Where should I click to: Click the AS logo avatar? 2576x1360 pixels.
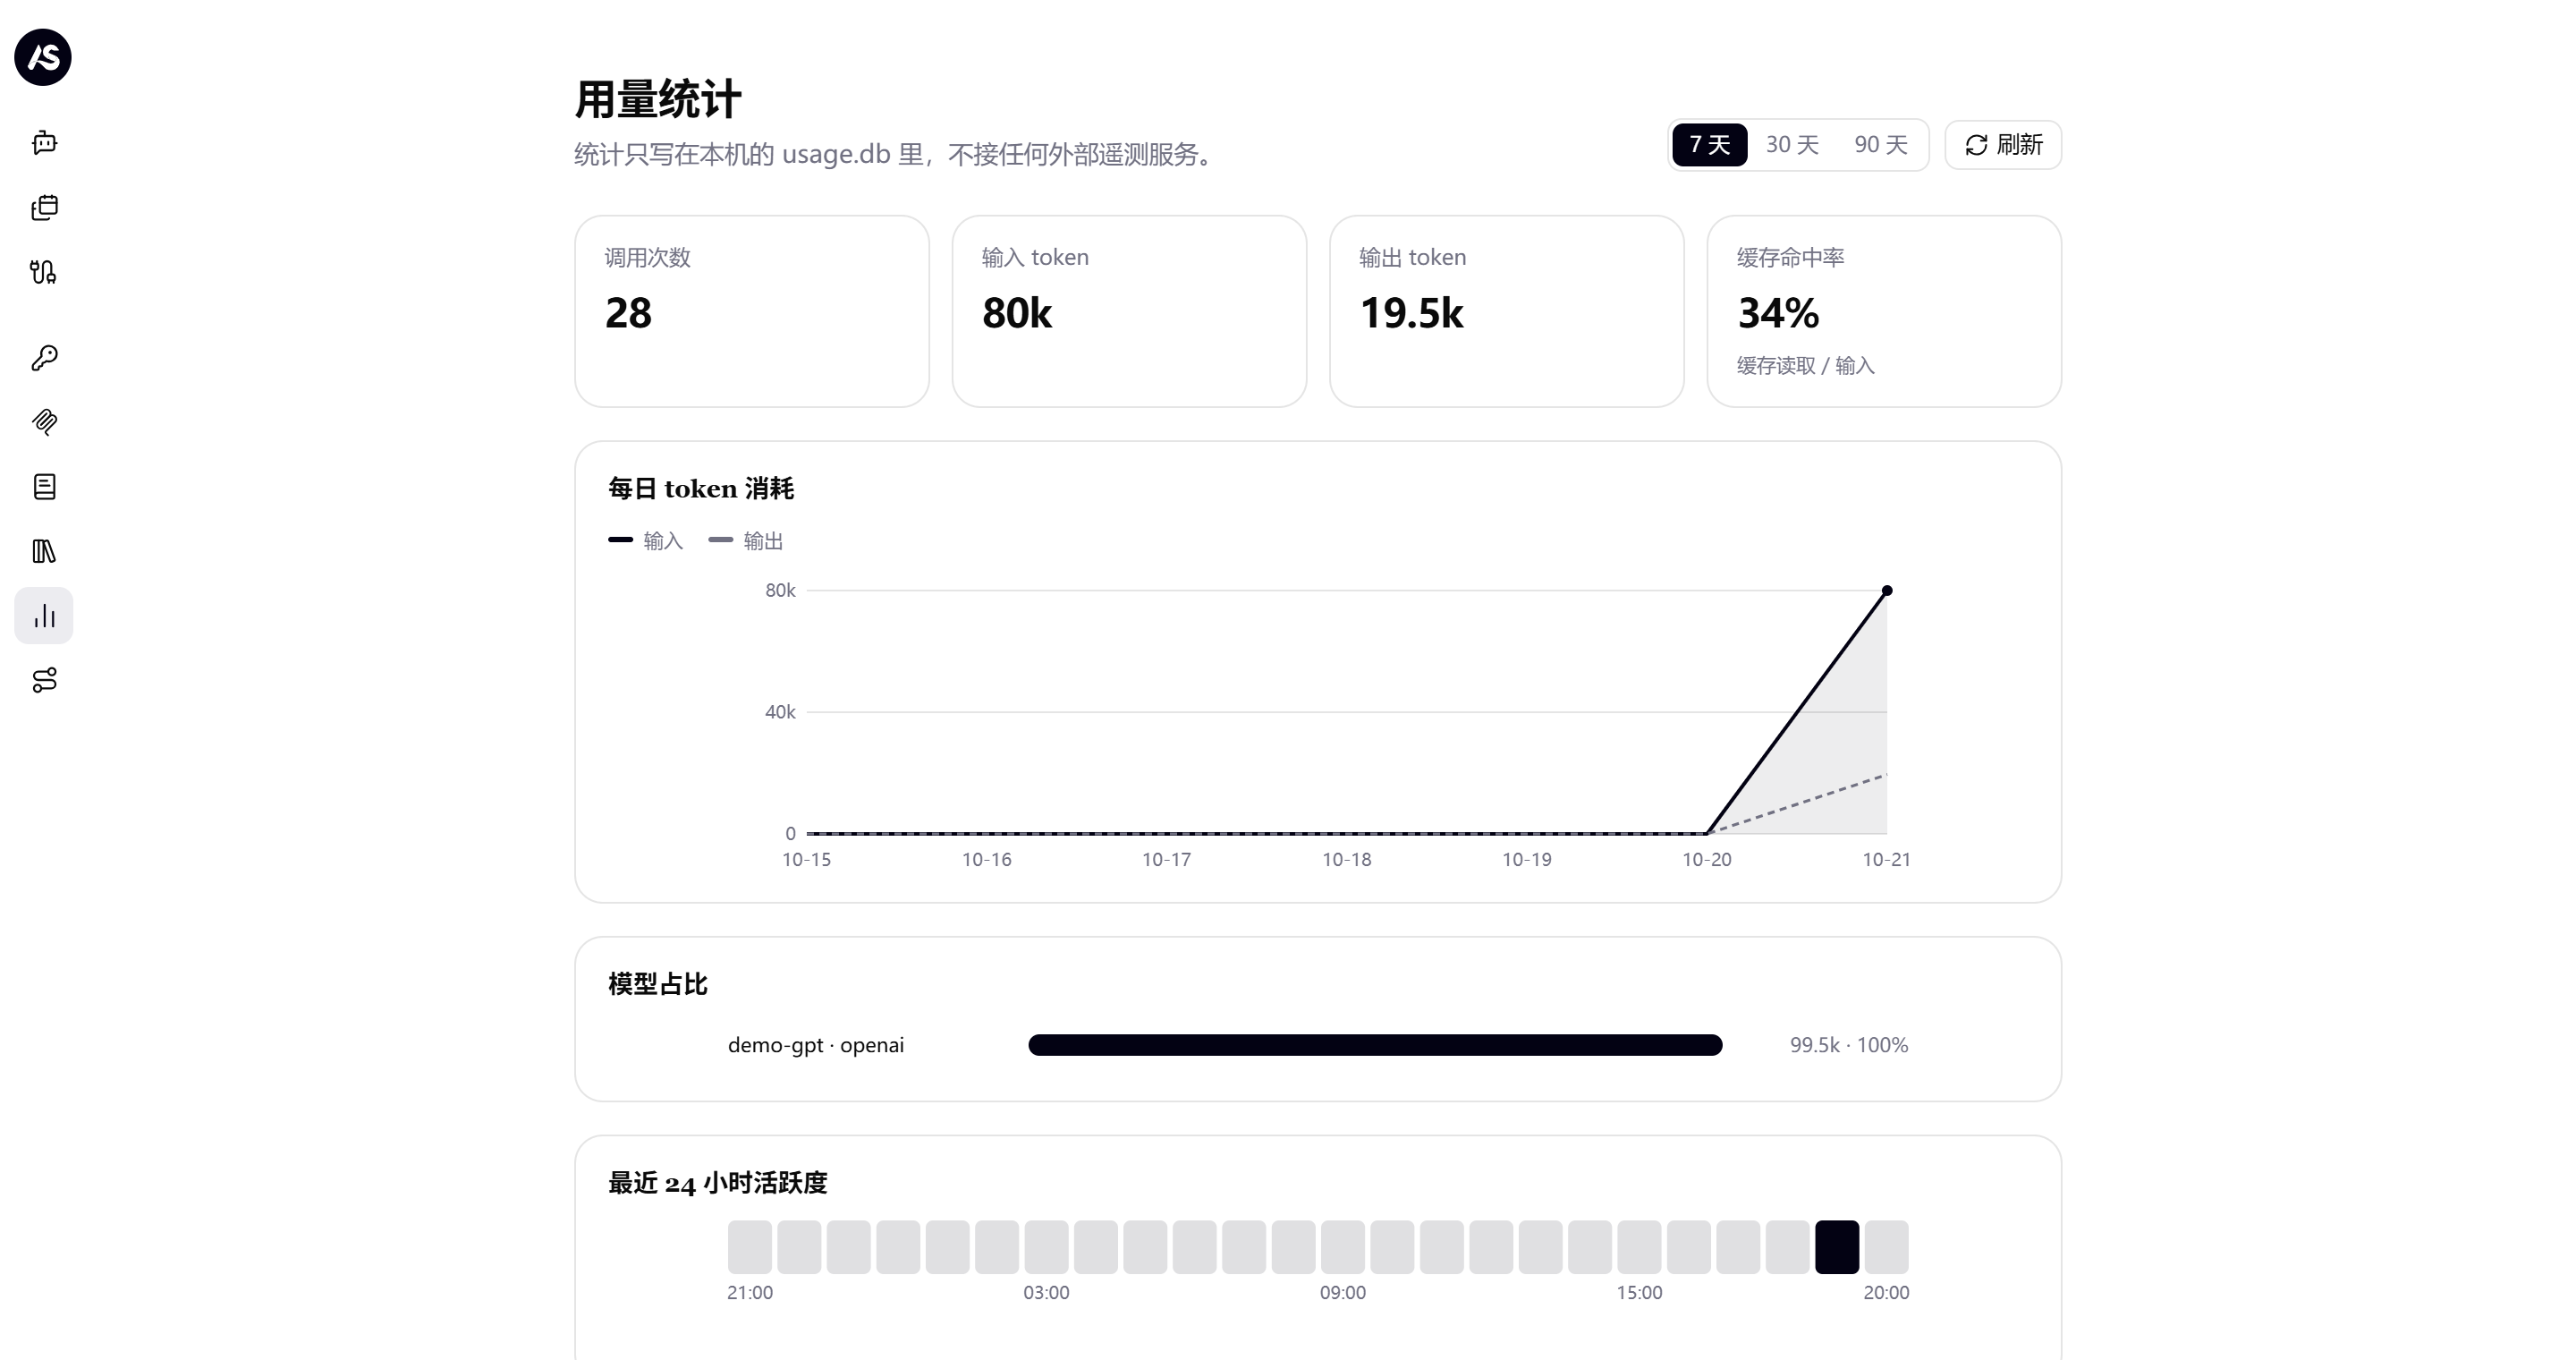(43, 57)
